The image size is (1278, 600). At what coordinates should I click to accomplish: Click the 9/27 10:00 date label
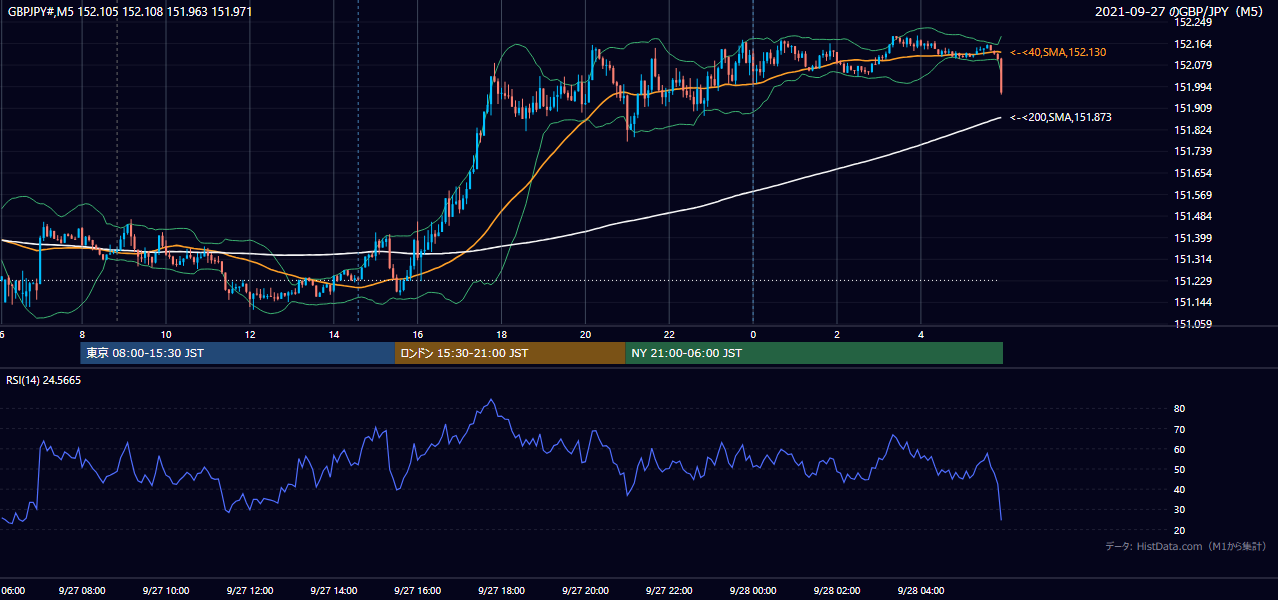pyautogui.click(x=166, y=591)
